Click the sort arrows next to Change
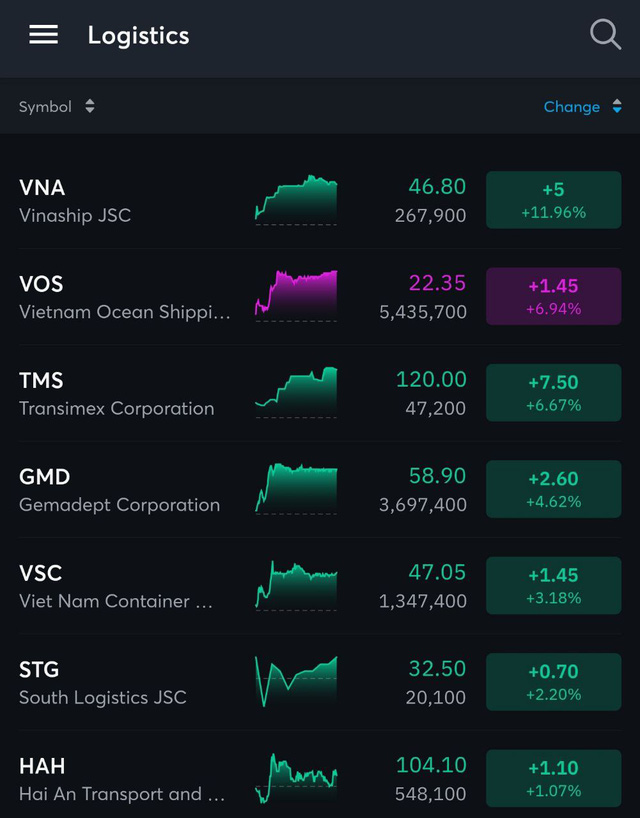 617,107
